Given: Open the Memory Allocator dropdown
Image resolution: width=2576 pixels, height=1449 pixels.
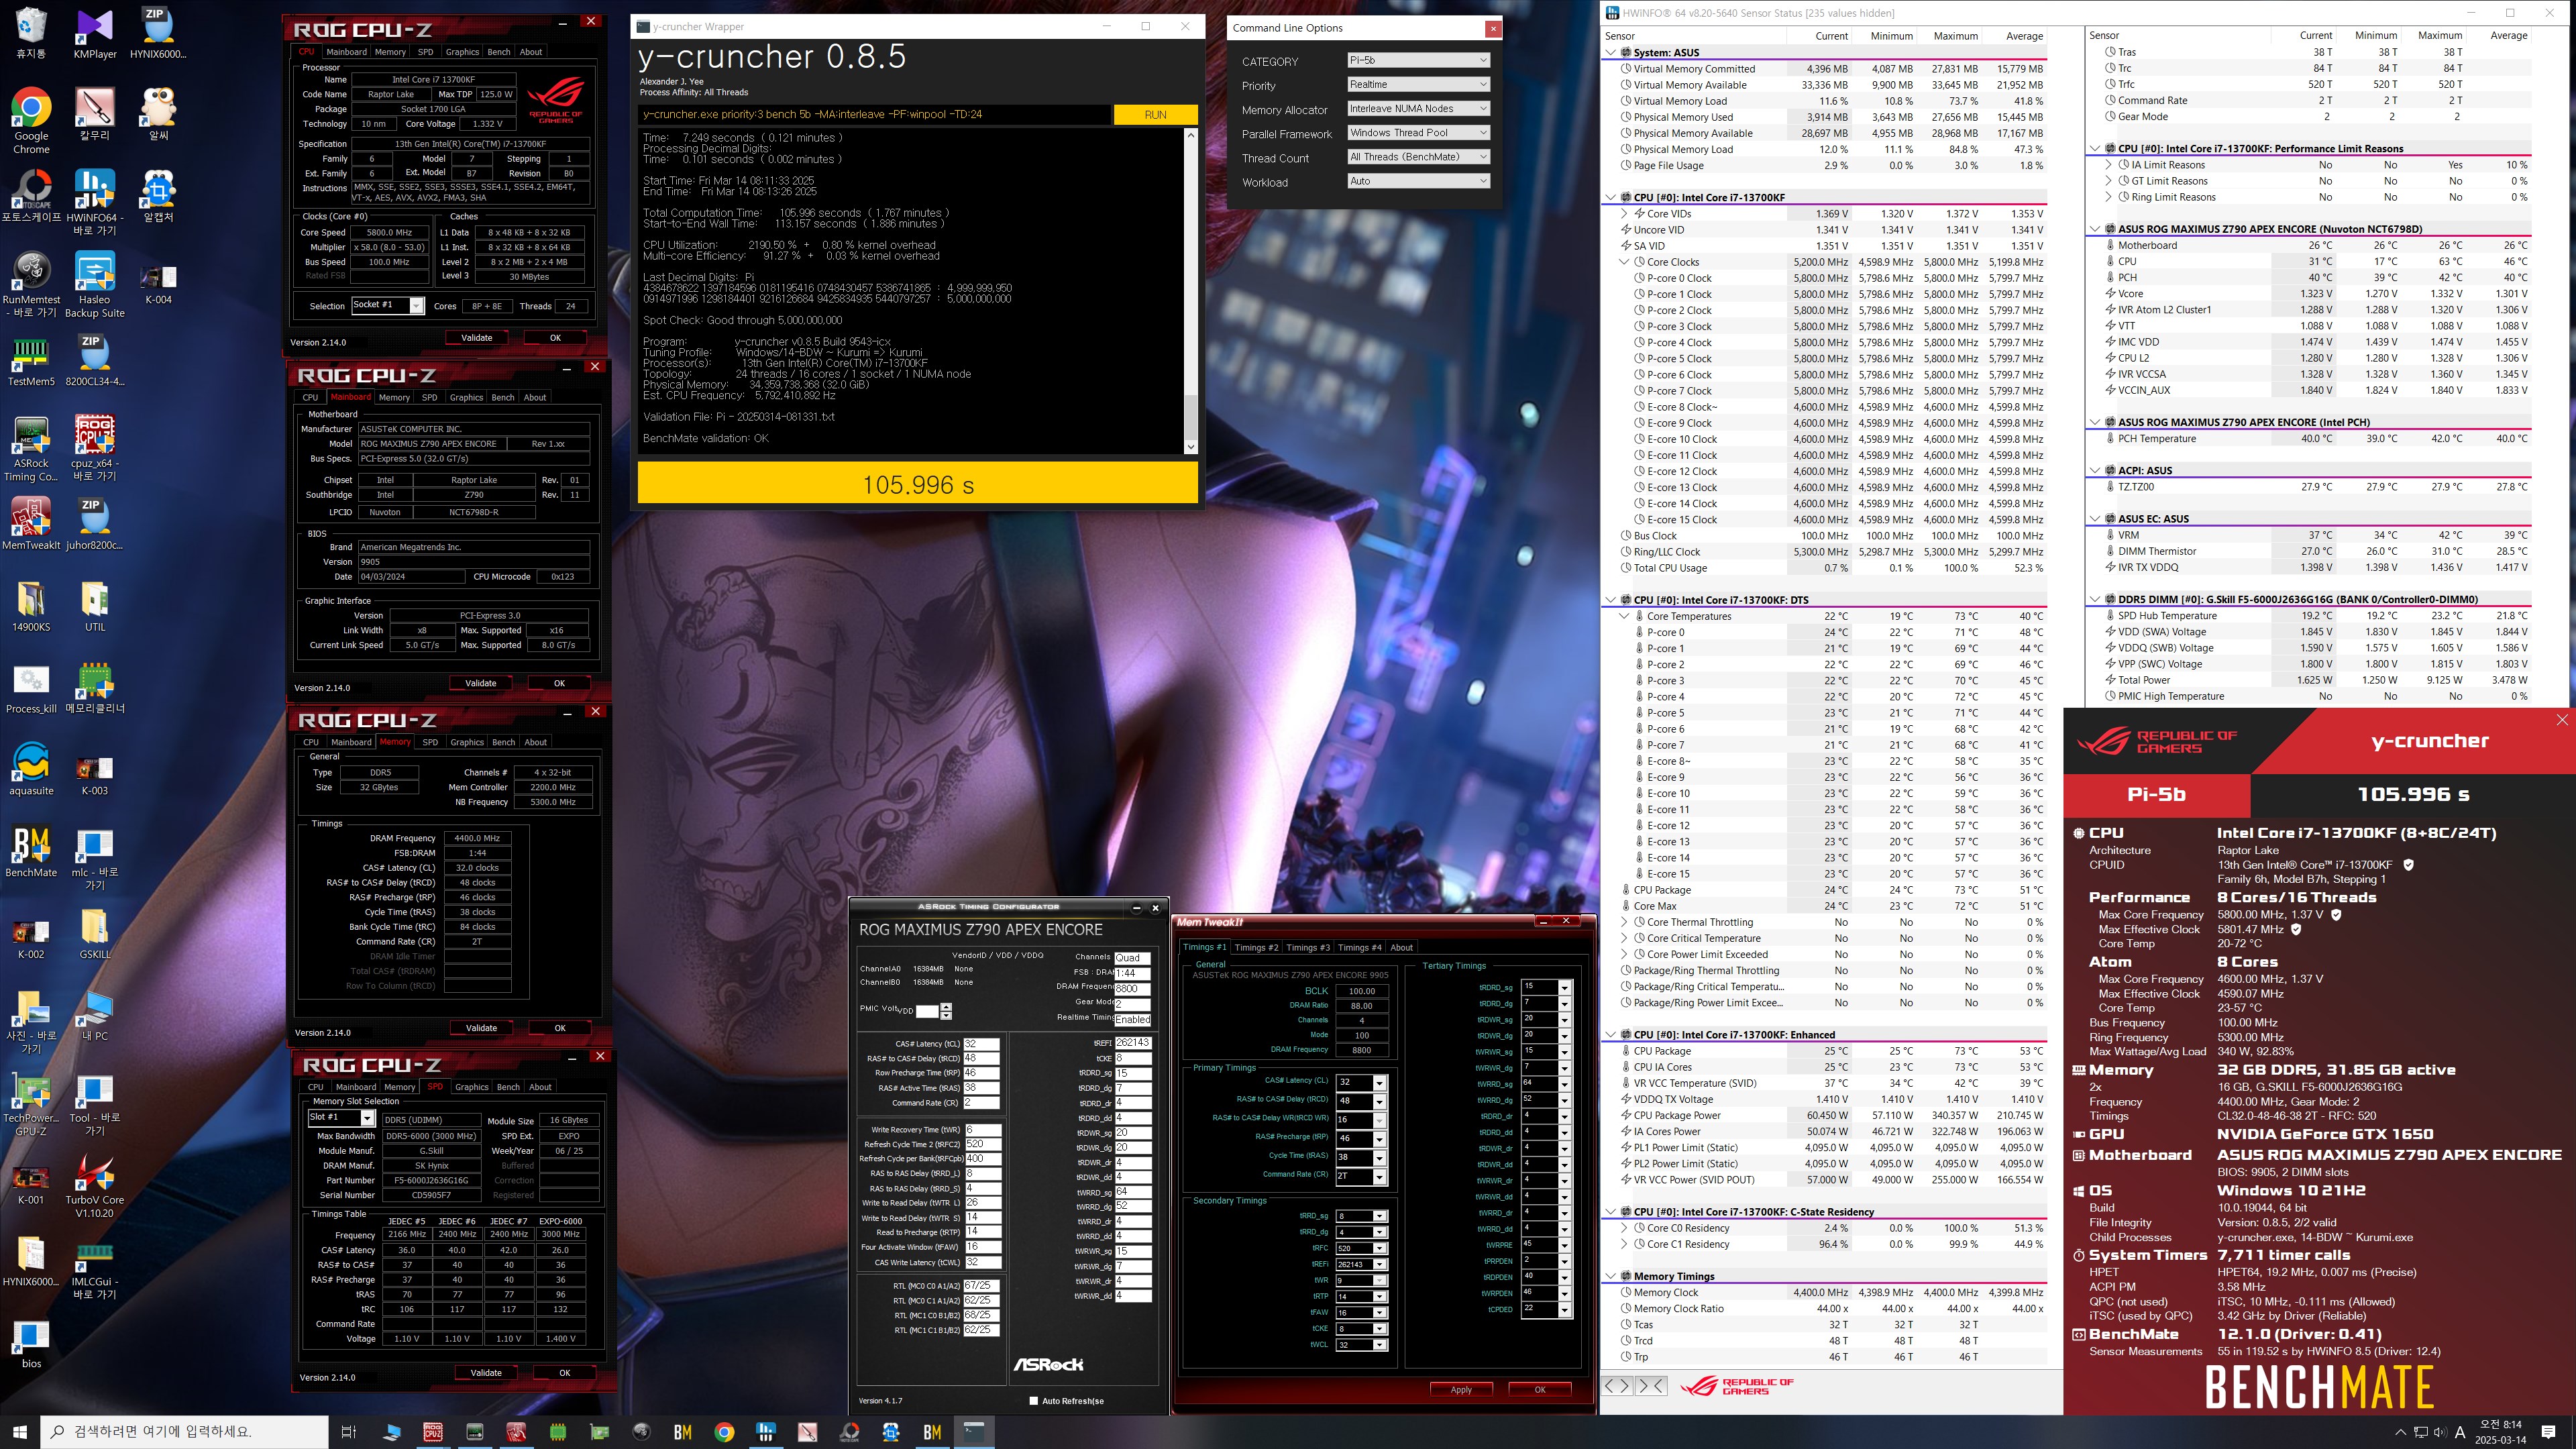Looking at the screenshot, I should (x=1418, y=108).
